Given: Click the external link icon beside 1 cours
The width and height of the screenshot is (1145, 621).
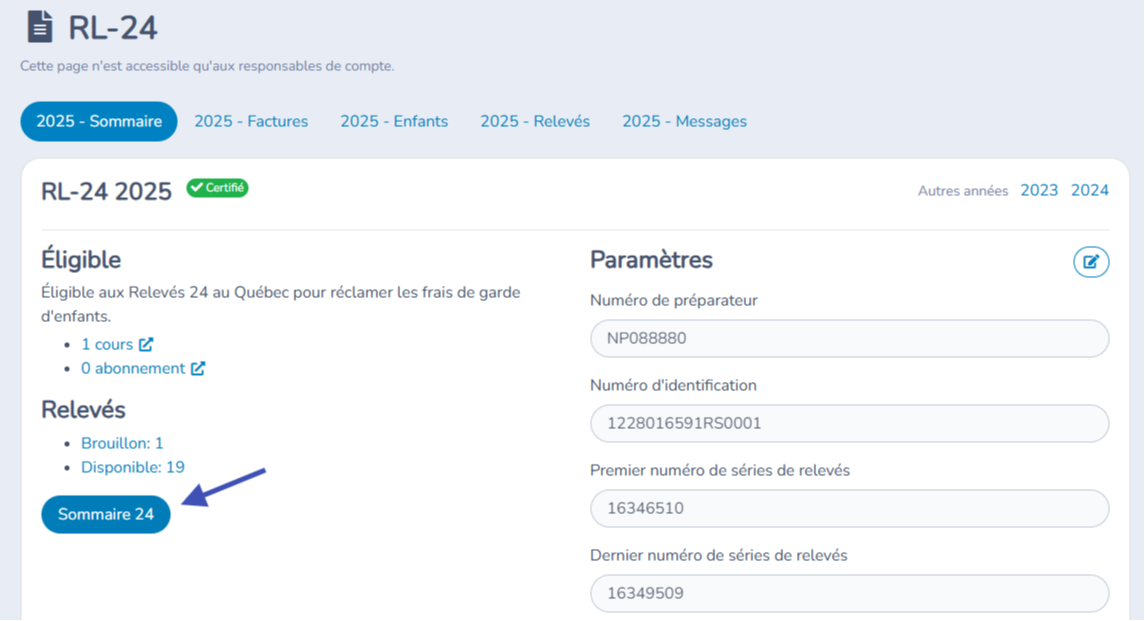Looking at the screenshot, I should click(146, 344).
